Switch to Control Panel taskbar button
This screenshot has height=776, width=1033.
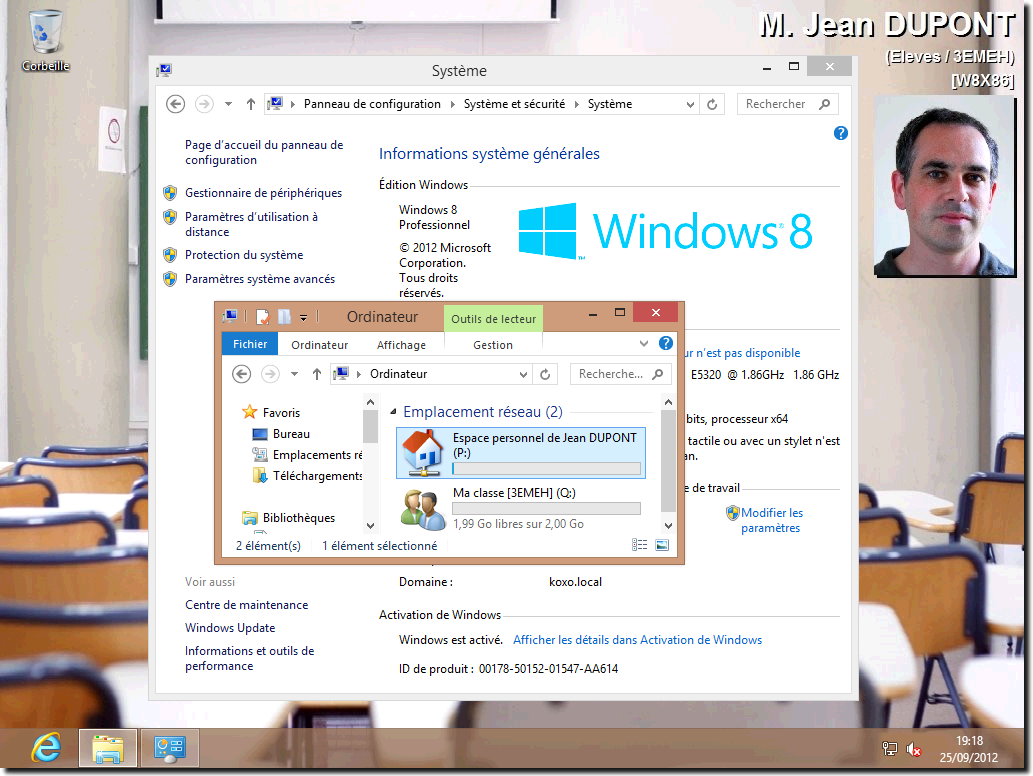169,748
